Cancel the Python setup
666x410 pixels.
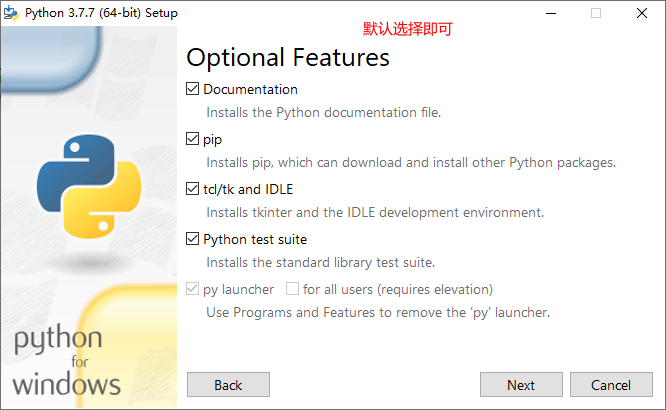click(x=611, y=385)
